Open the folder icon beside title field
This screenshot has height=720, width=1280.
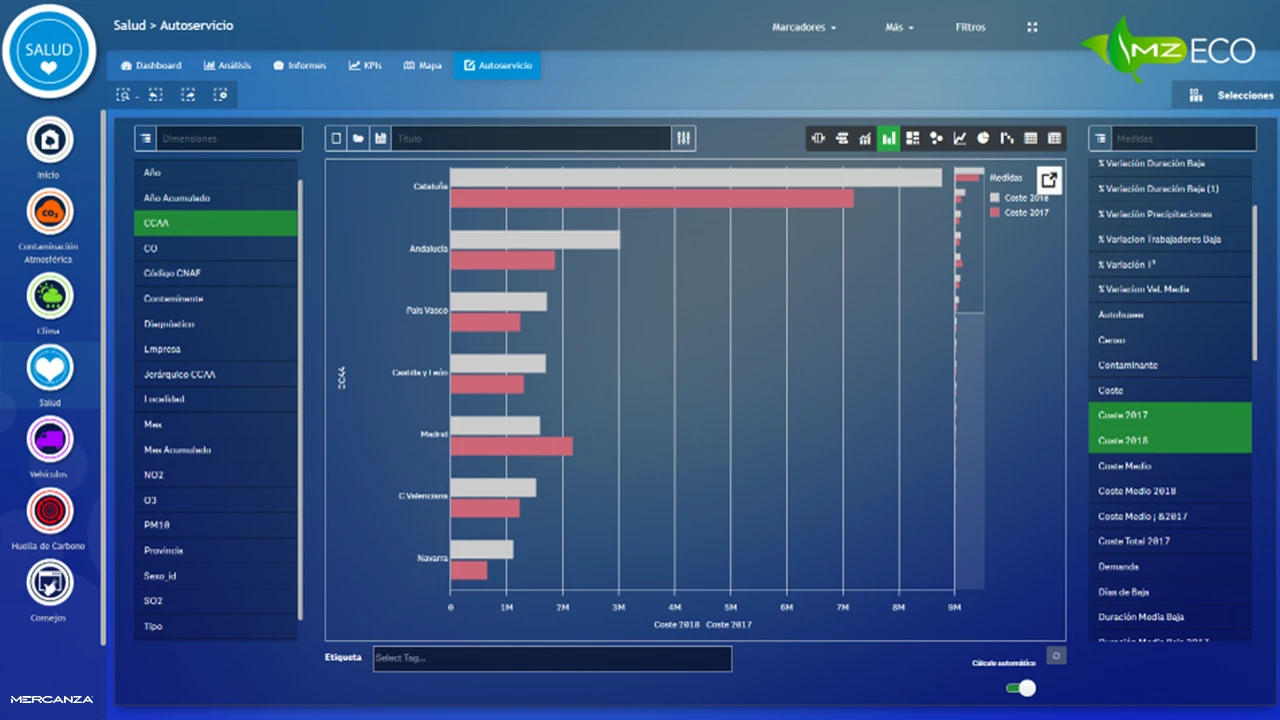tap(358, 139)
